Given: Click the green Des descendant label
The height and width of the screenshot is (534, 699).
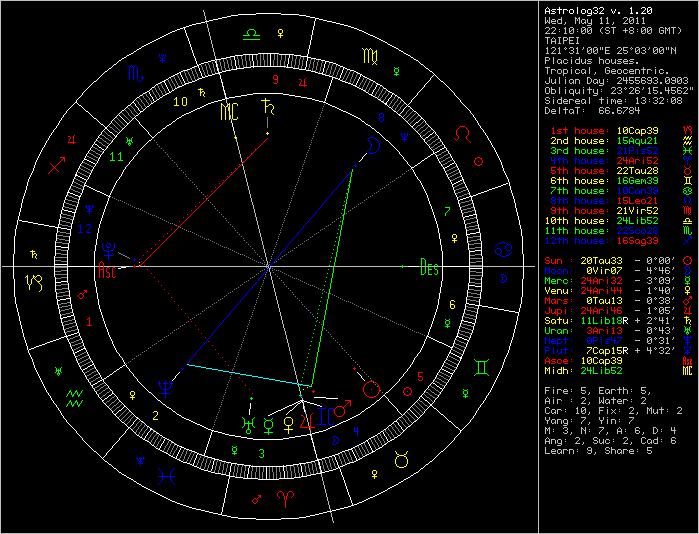Looking at the screenshot, I should coord(429,268).
